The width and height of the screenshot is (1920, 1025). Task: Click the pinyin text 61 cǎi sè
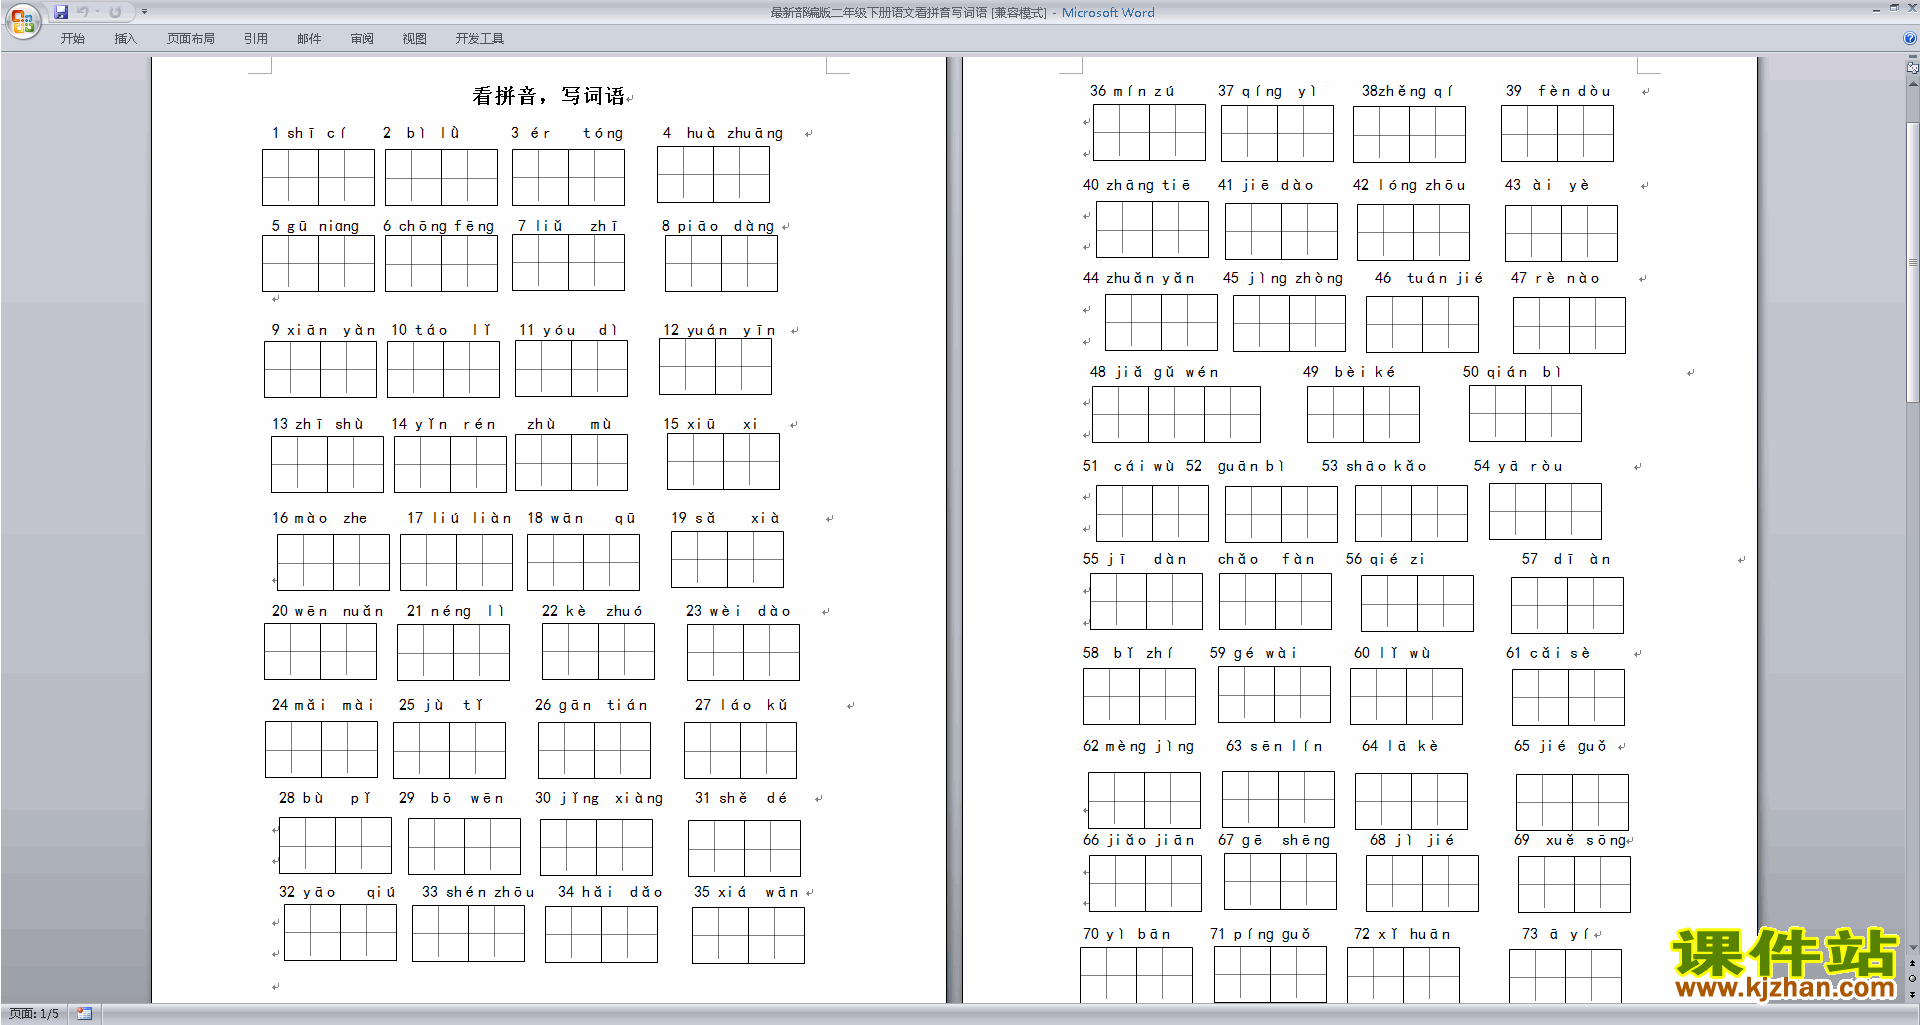click(1548, 653)
